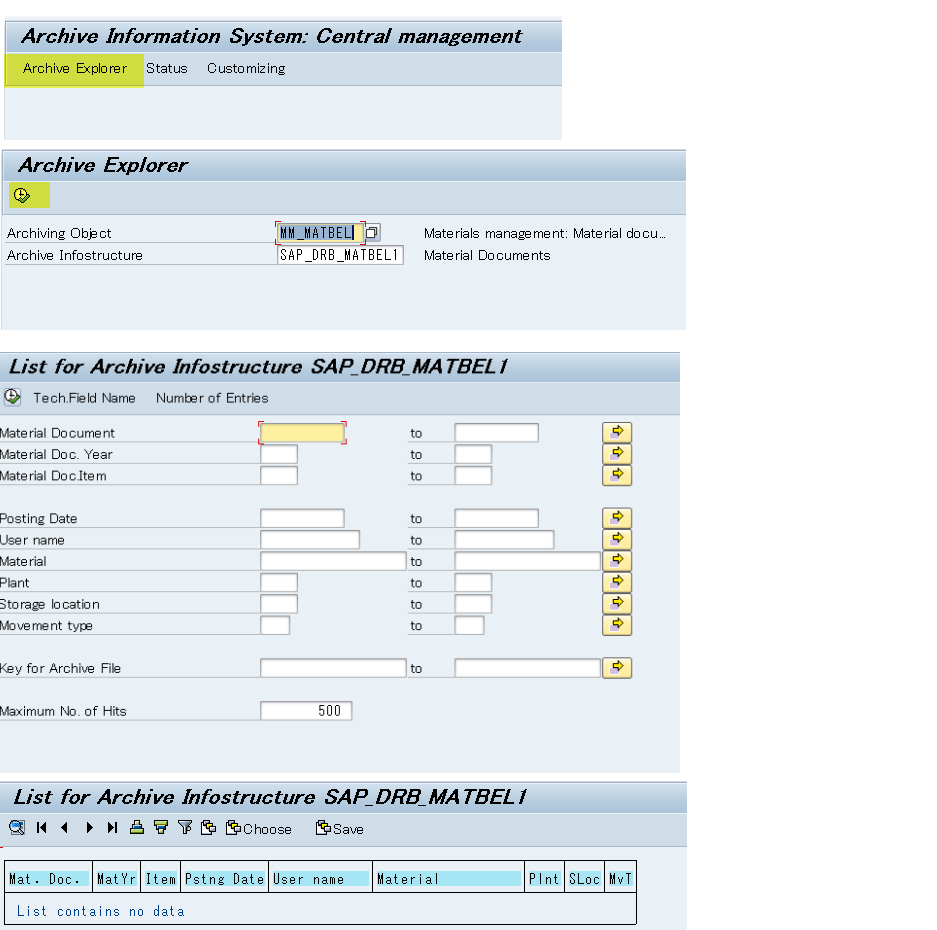Click Plant from-value field
This screenshot has height=930, width=937.
(x=279, y=583)
